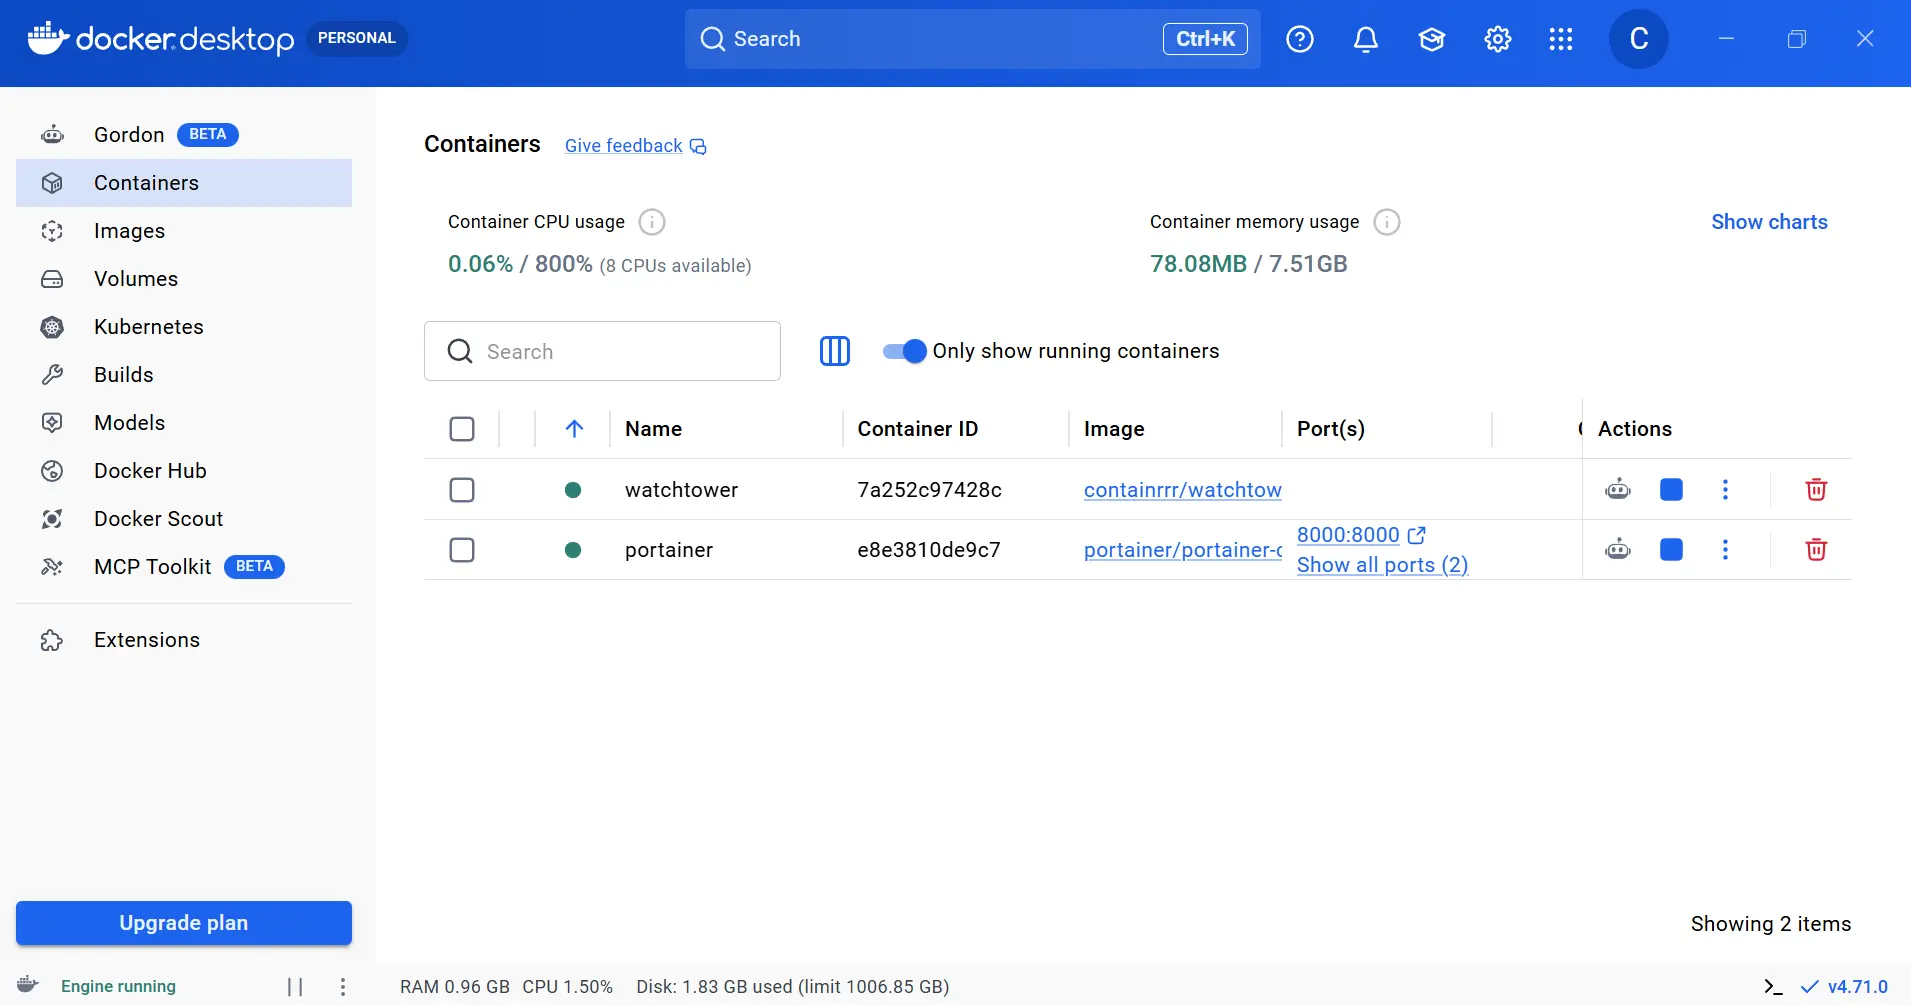Stop the watchtower container
This screenshot has width=1911, height=1005.
coord(1671,490)
